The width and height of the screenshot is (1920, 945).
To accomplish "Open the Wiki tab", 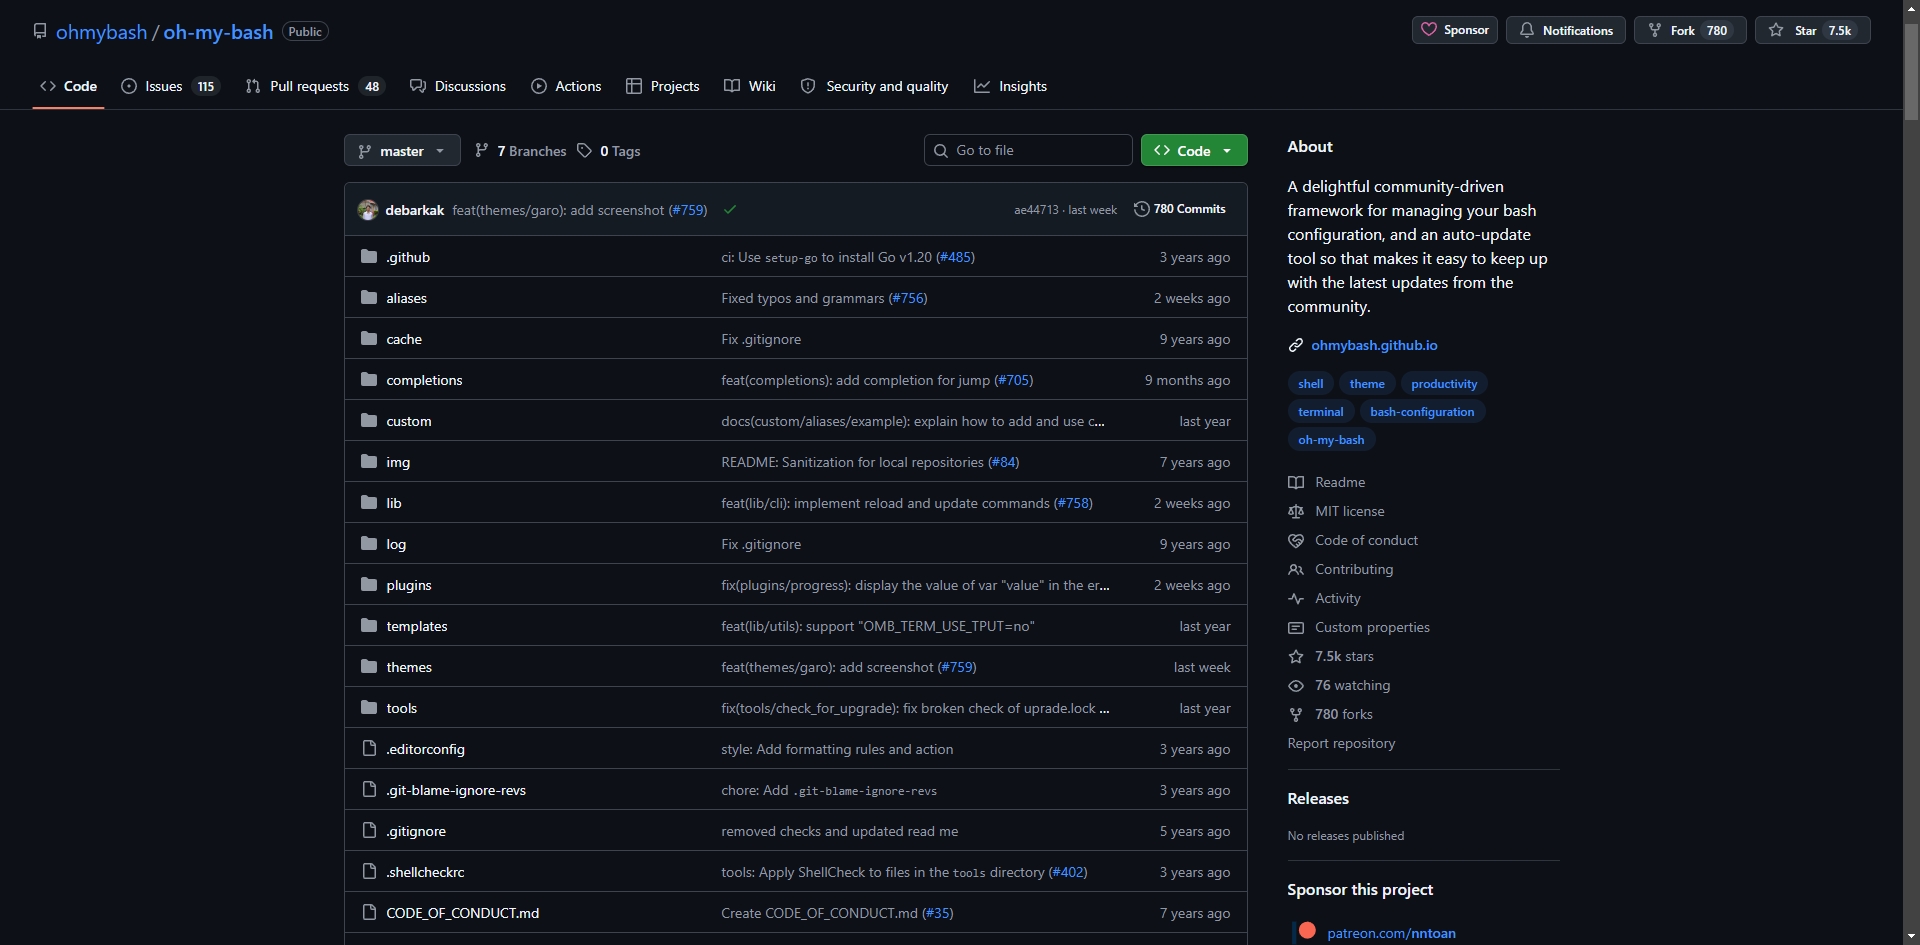I will click(750, 86).
